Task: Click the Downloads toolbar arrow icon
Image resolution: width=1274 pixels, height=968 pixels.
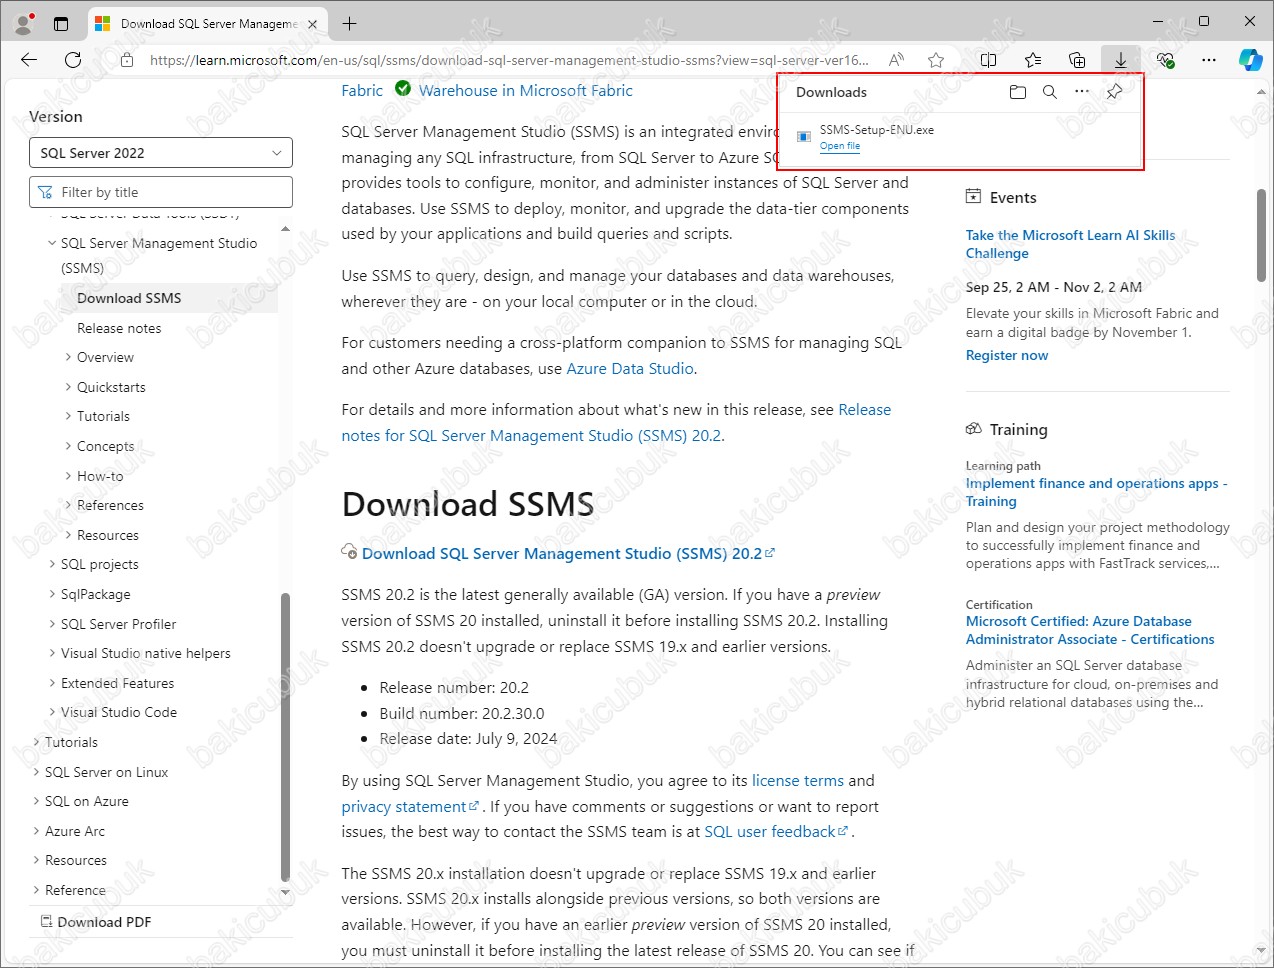Action: pos(1121,60)
